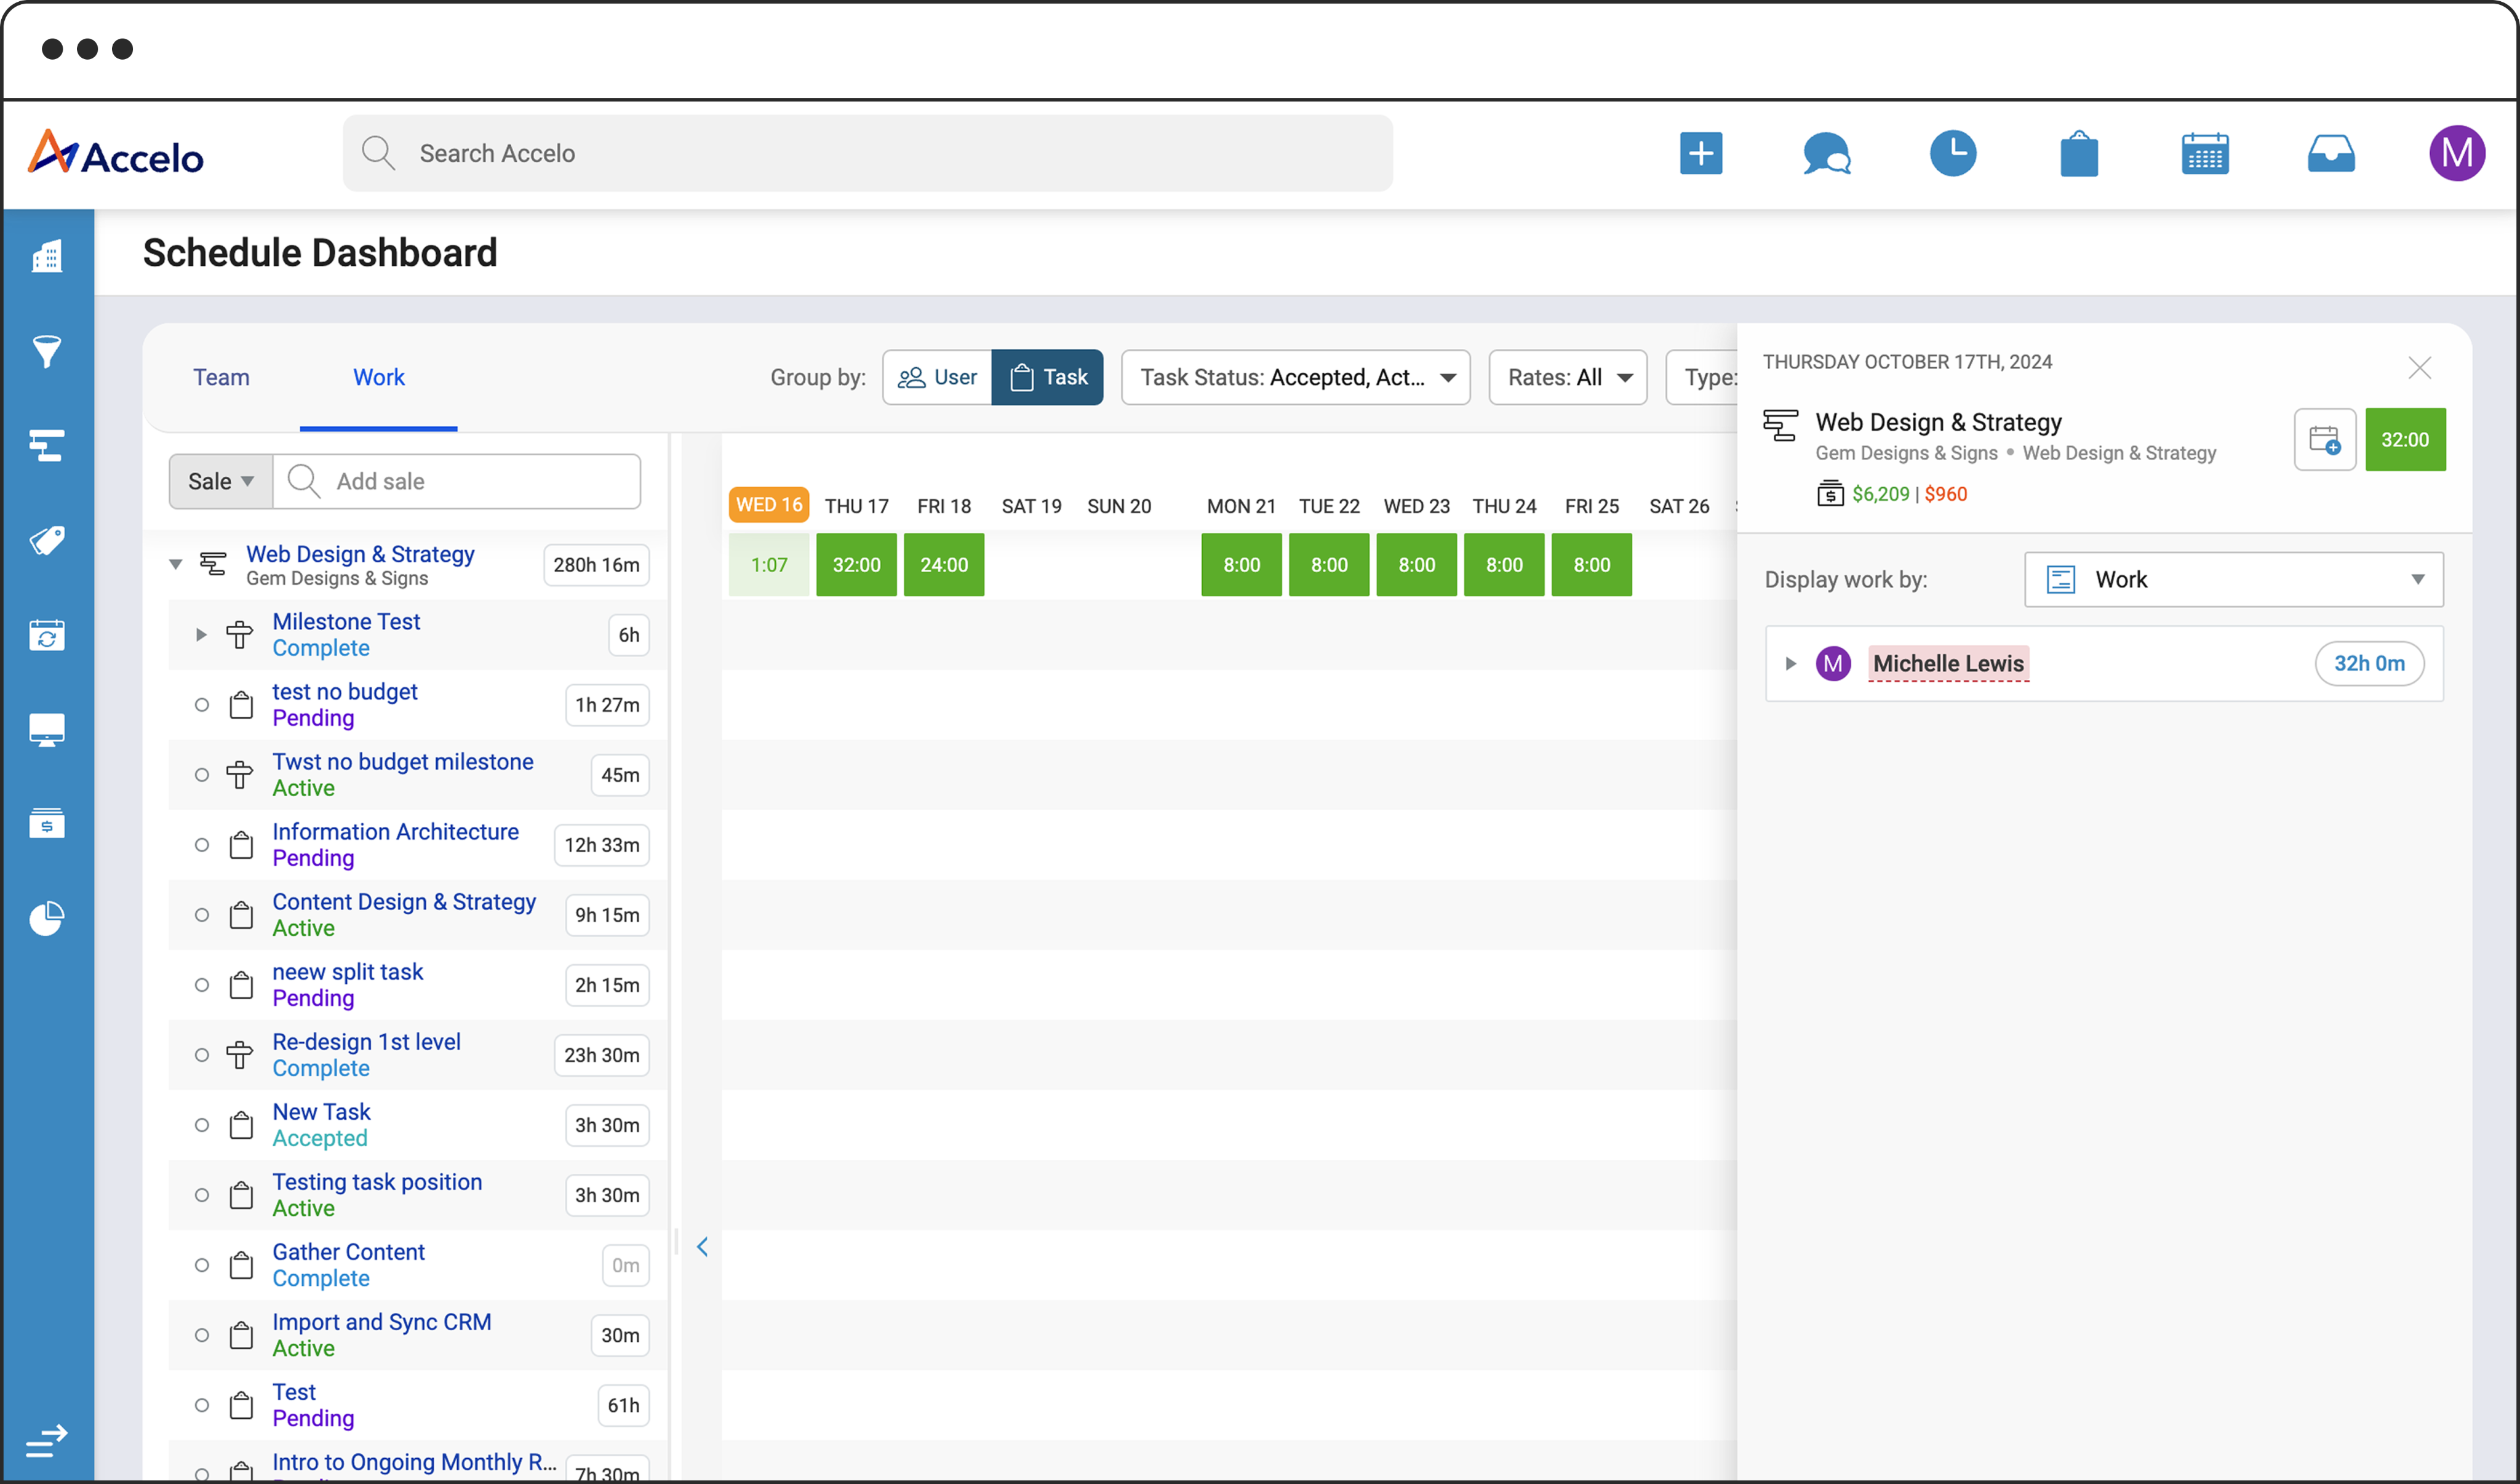This screenshot has height=1484, width=2520.
Task: Open the clock timer icon
Action: tap(1952, 153)
